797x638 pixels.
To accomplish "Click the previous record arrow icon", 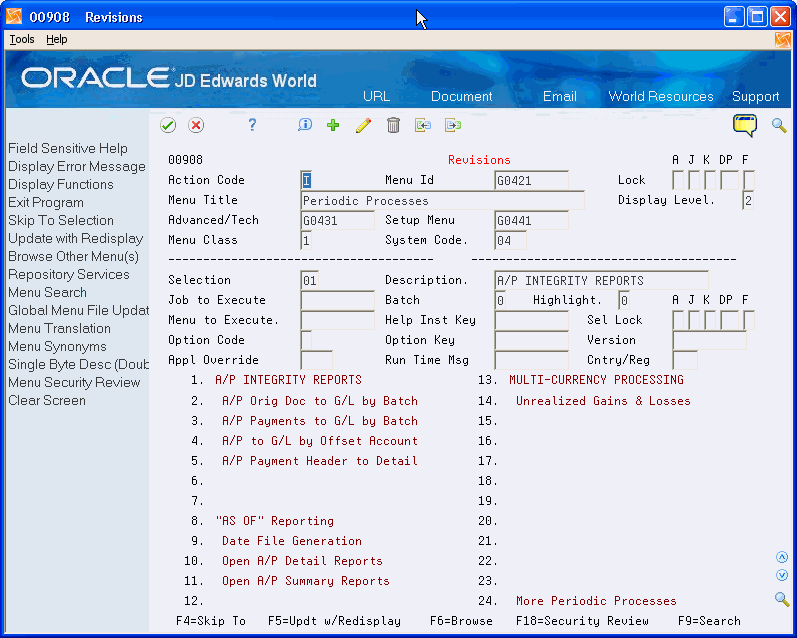I will (423, 125).
